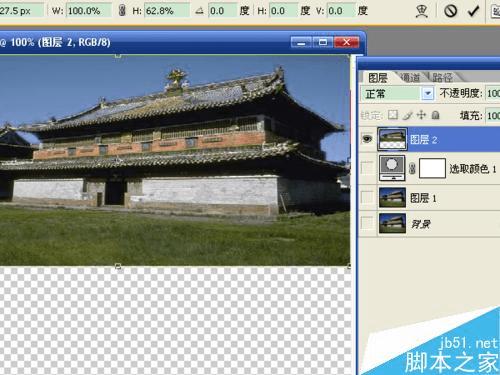Click the document title 图层 2, RGB/8
Screen dimensions: 500x375
74,42
